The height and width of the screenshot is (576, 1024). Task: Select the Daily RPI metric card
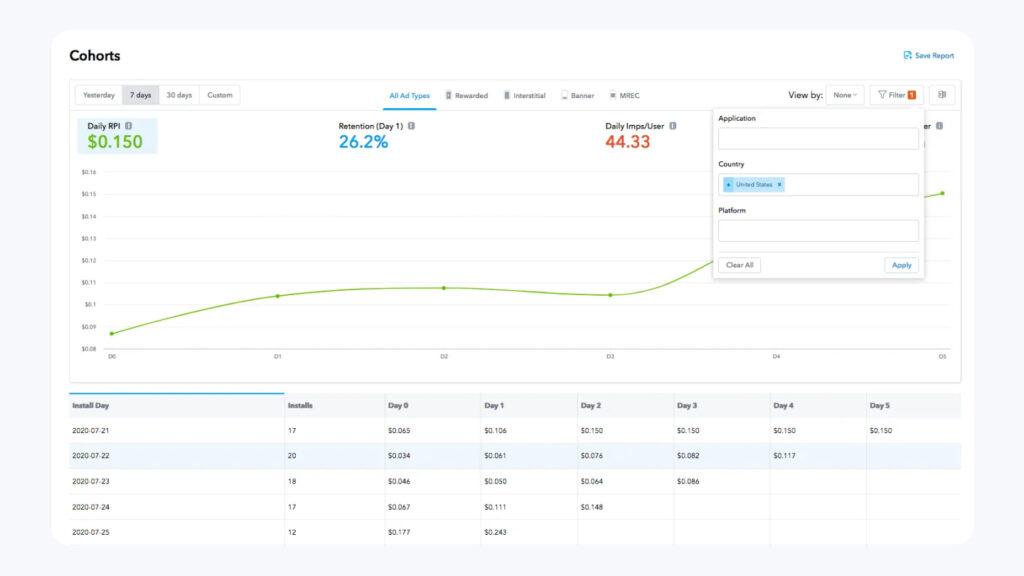pyautogui.click(x=118, y=136)
